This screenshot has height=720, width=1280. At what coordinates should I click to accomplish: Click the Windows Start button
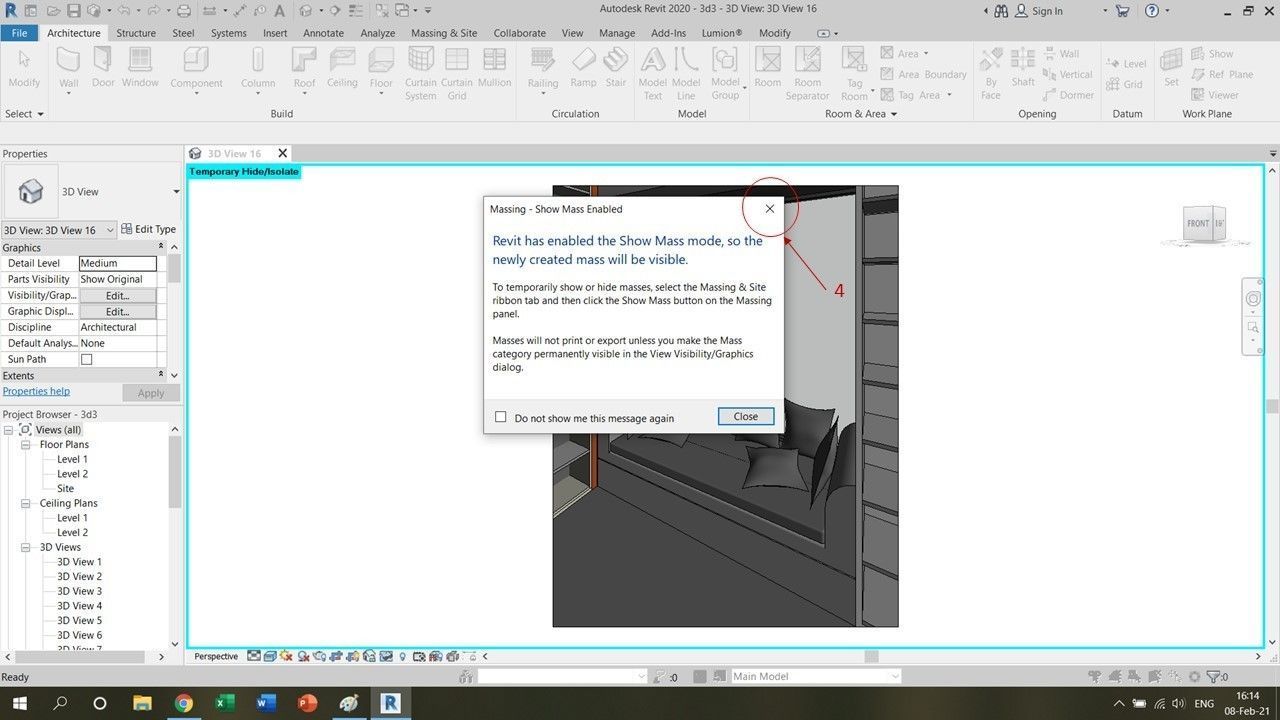coord(19,703)
